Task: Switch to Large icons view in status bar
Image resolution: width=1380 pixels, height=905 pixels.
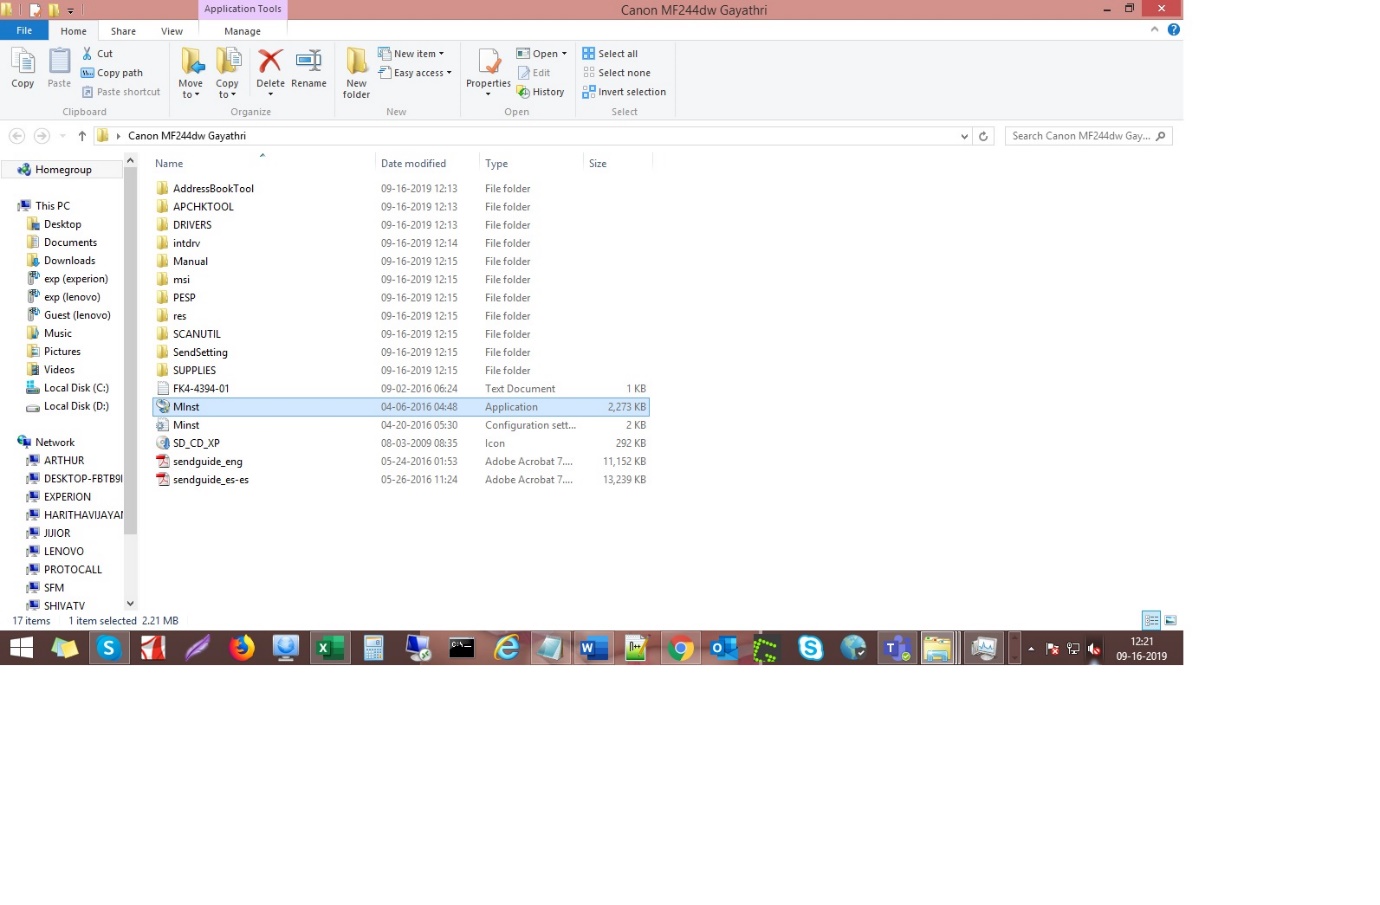Action: click(x=1171, y=620)
